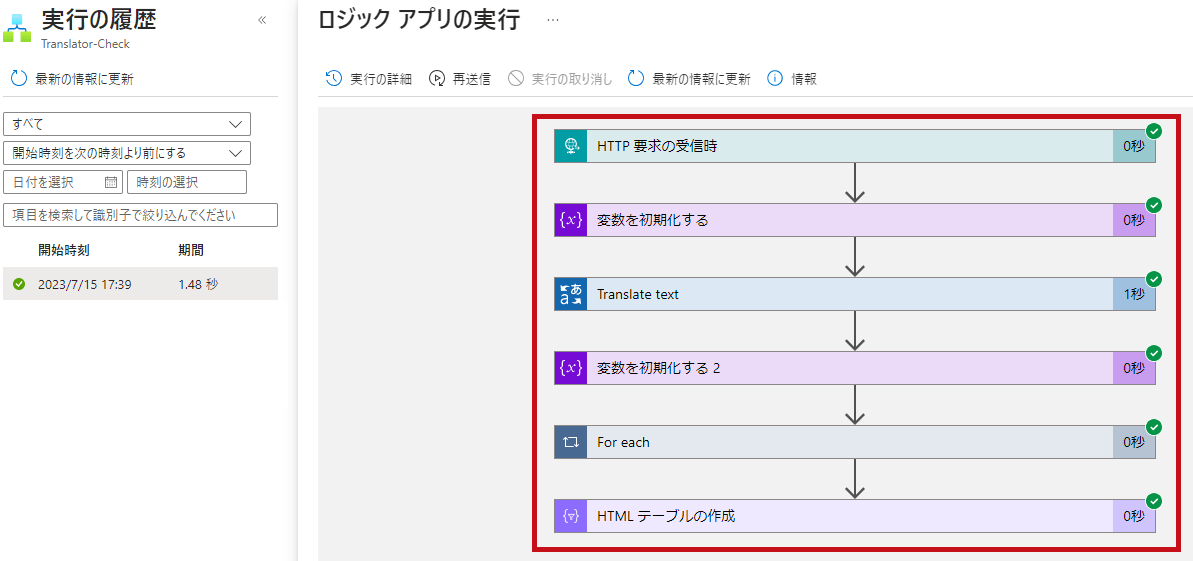Click the data operations icon on HTML テーブルの作成
The height and width of the screenshot is (561, 1193).
coord(571,516)
